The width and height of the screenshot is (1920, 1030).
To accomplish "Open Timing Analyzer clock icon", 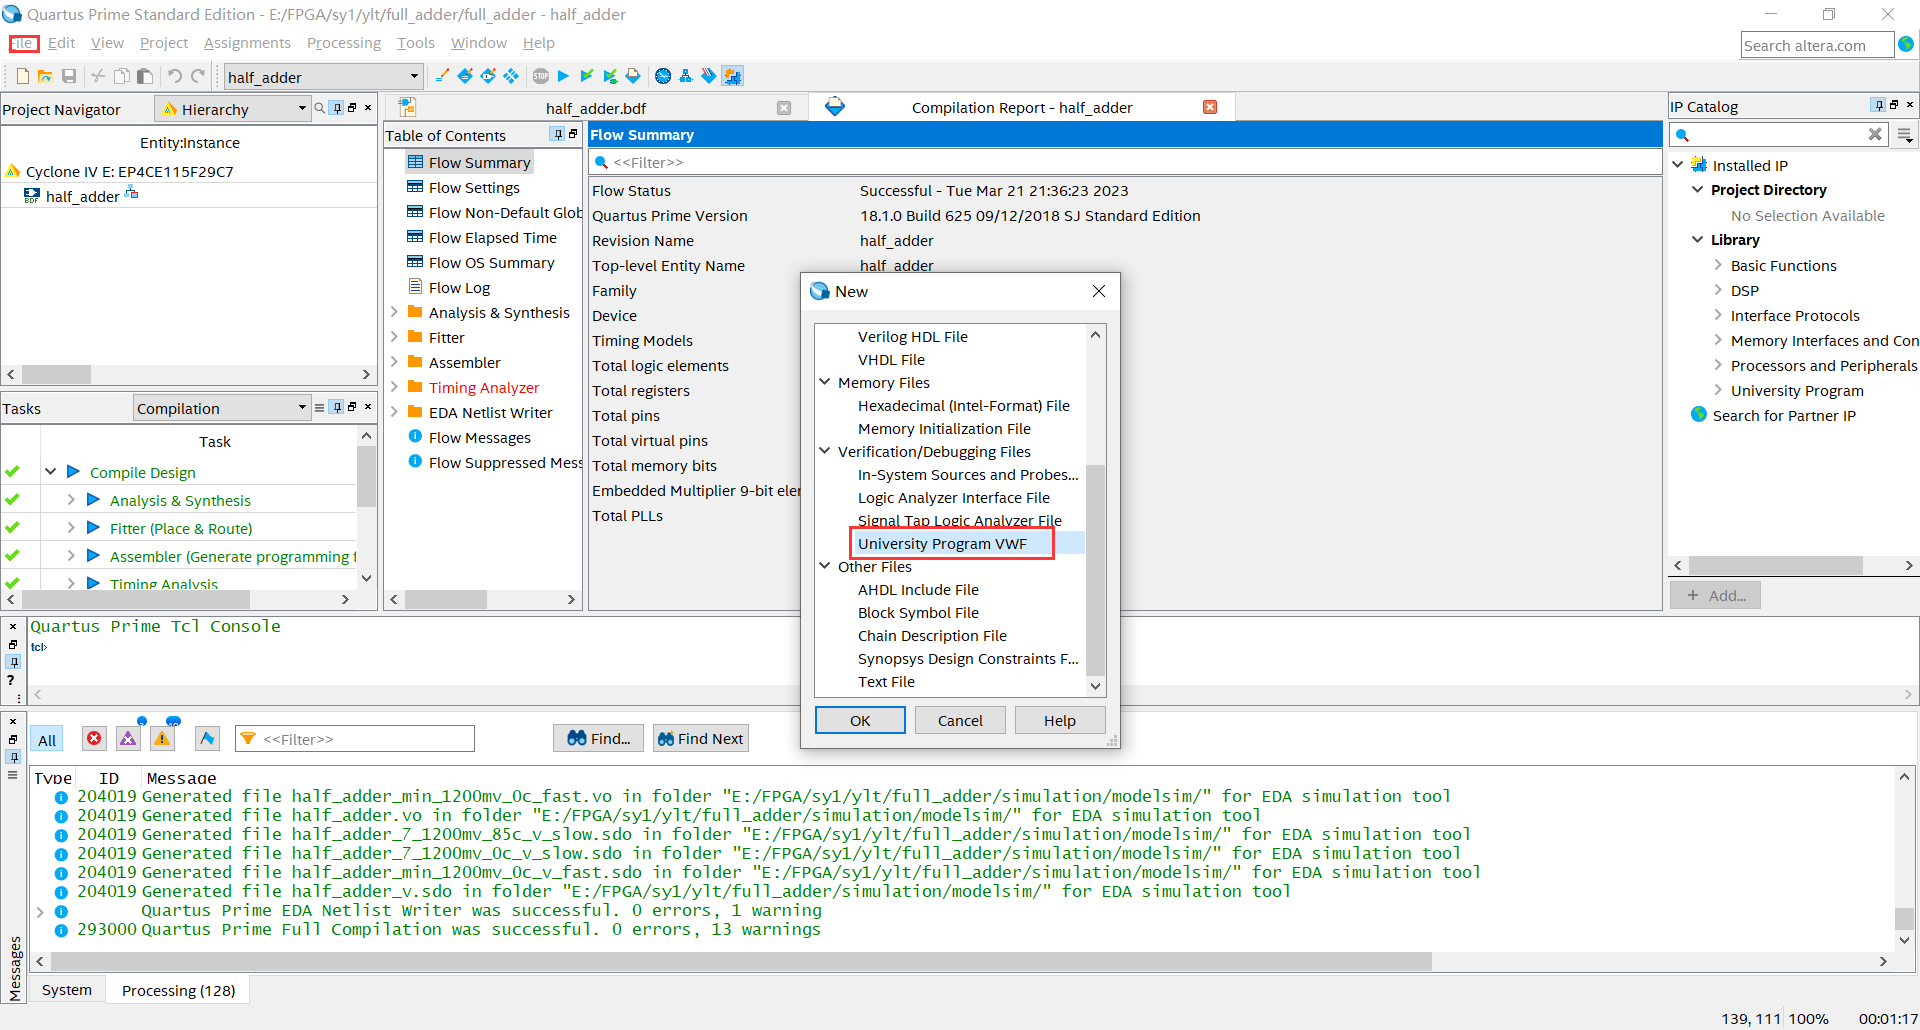I will click(x=662, y=76).
